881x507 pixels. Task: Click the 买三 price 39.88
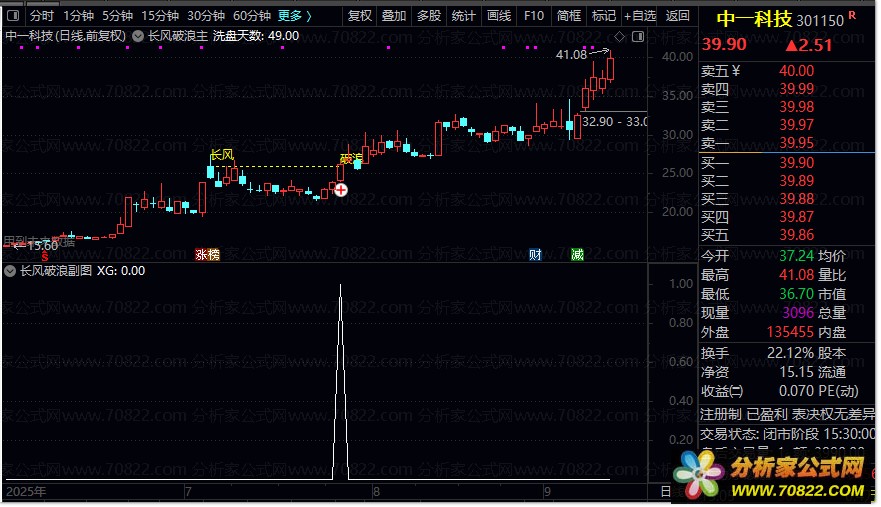click(x=796, y=199)
